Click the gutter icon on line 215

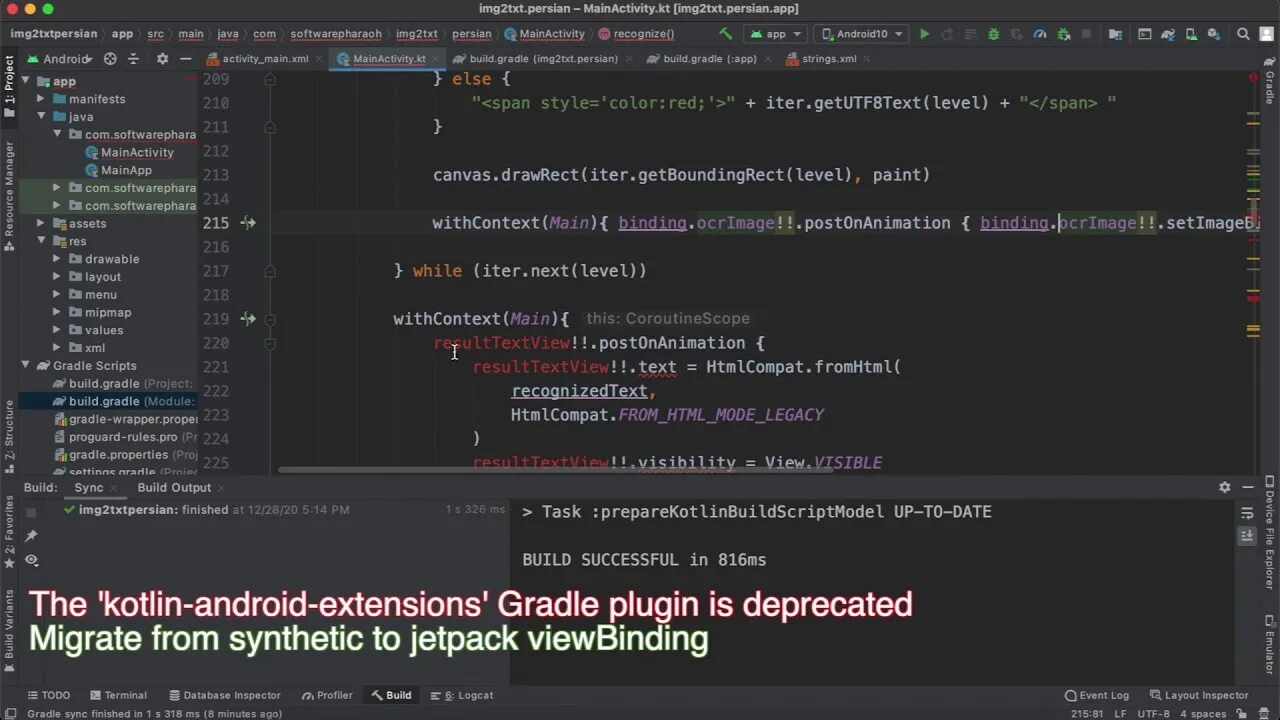pyautogui.click(x=248, y=223)
